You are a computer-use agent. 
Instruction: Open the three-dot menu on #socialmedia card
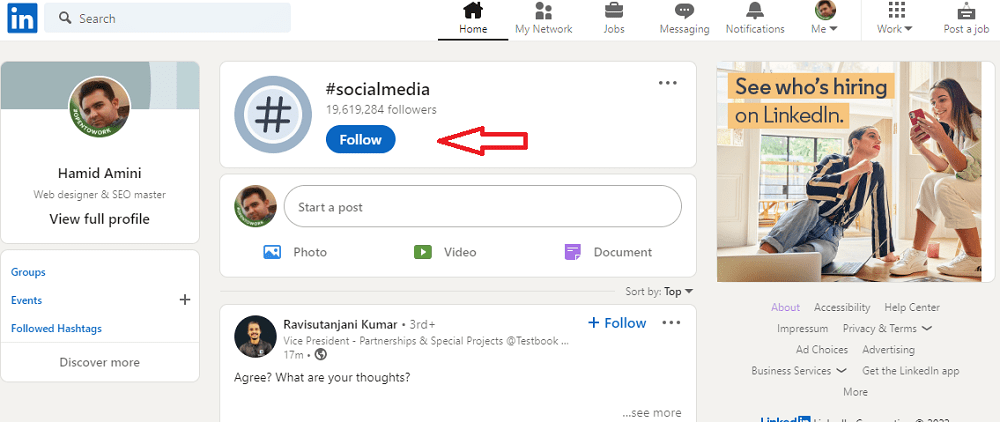coord(668,83)
